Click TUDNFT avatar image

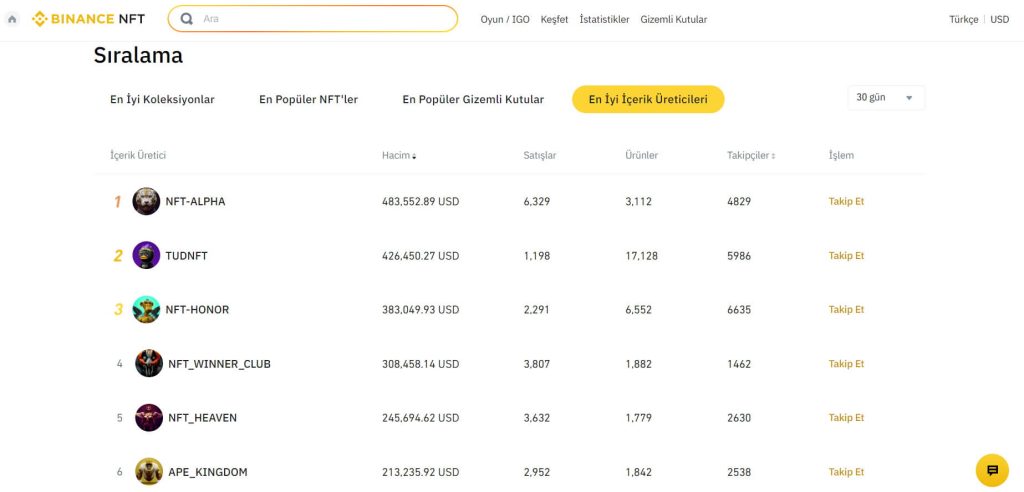click(146, 255)
